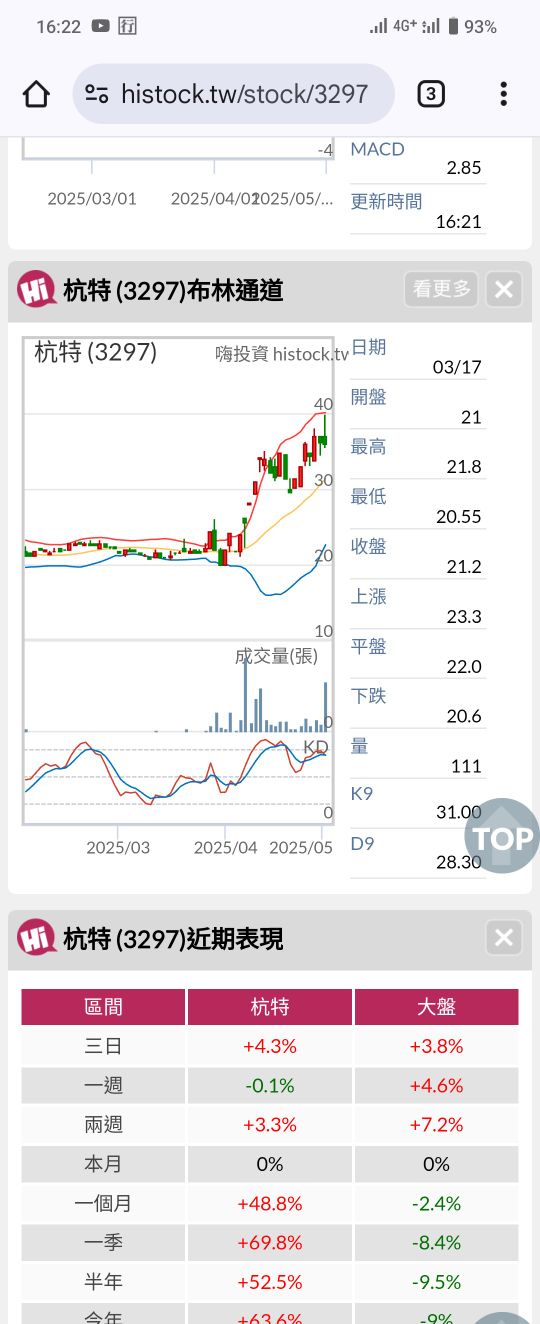Tap the 看更多 button in 布林通道 header
540x1324 pixels.
click(441, 289)
